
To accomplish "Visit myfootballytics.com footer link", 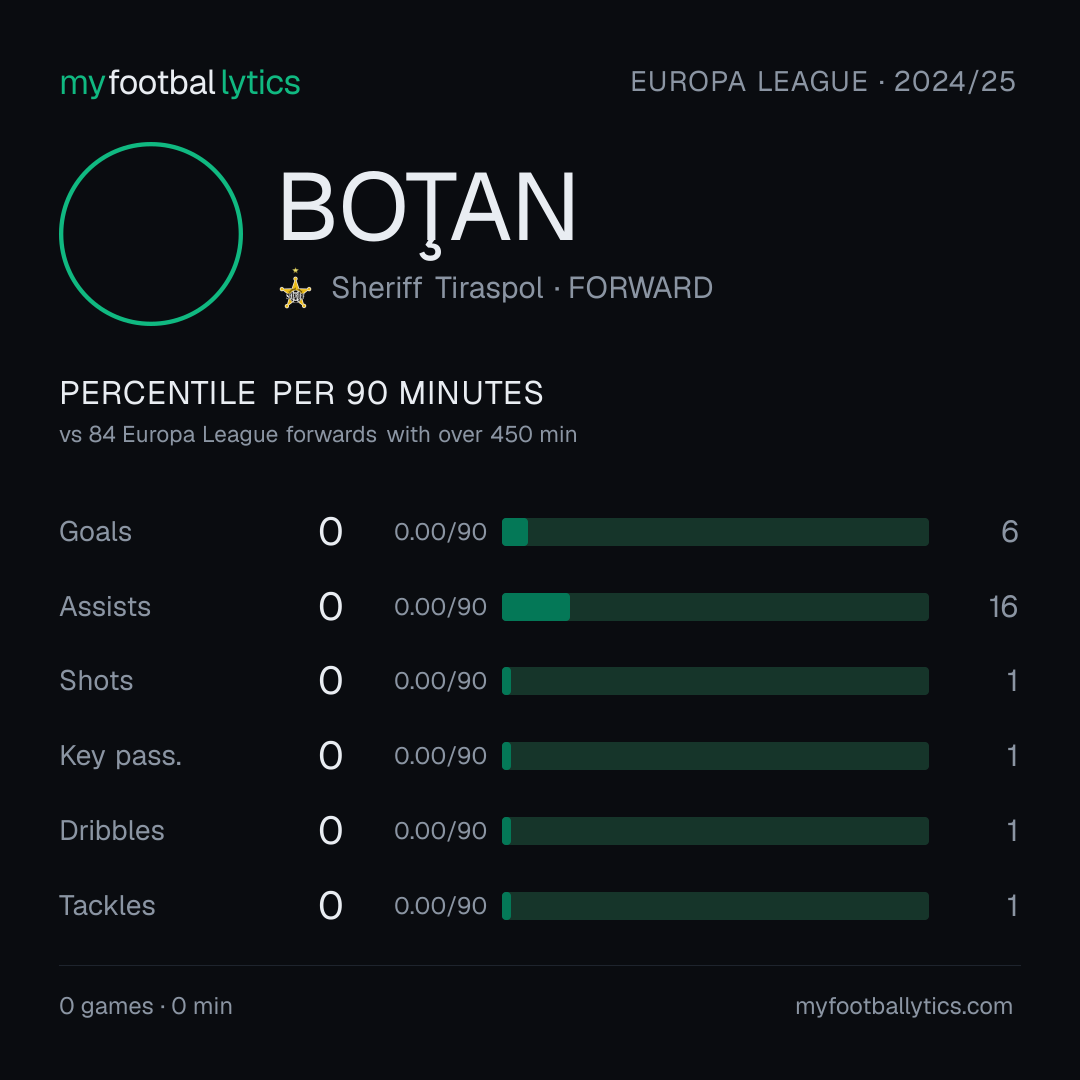I will tap(904, 1006).
